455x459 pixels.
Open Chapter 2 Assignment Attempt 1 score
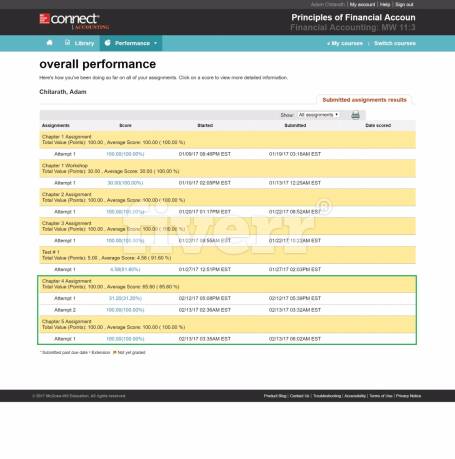(125, 212)
